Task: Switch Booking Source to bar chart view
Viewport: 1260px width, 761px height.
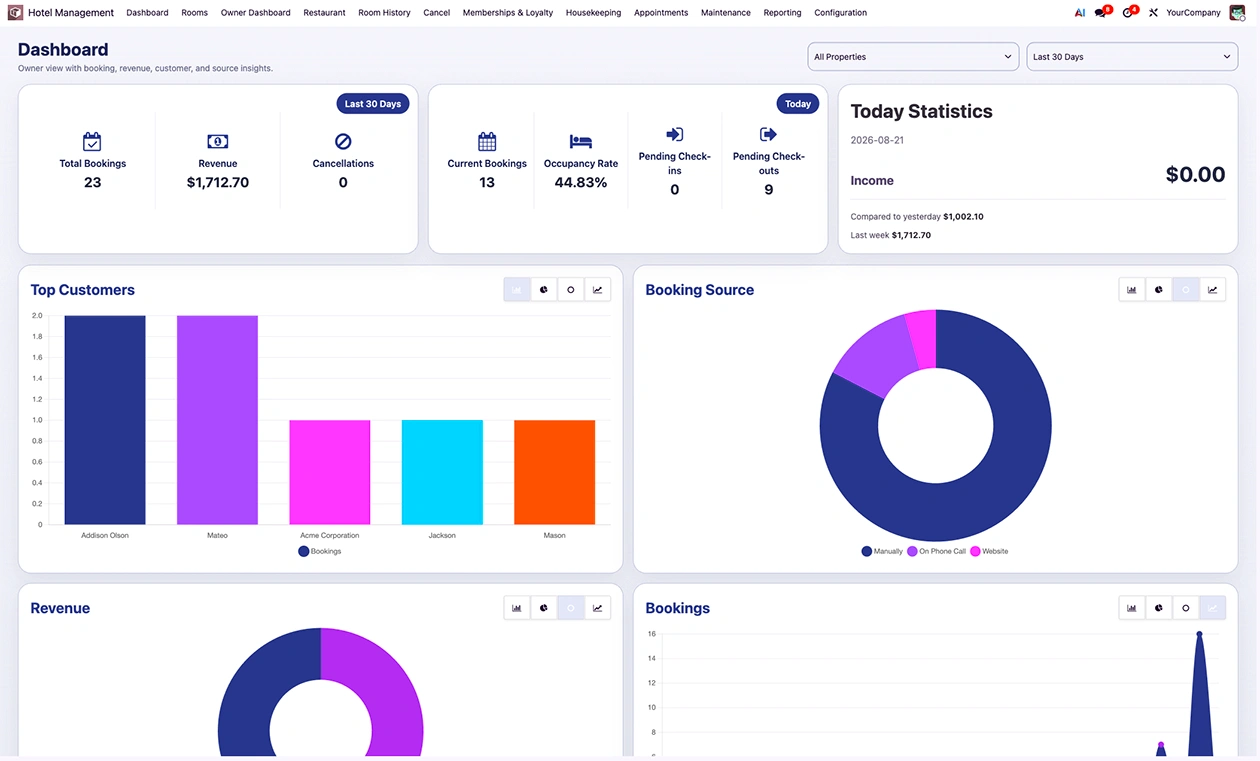Action: [x=1132, y=290]
